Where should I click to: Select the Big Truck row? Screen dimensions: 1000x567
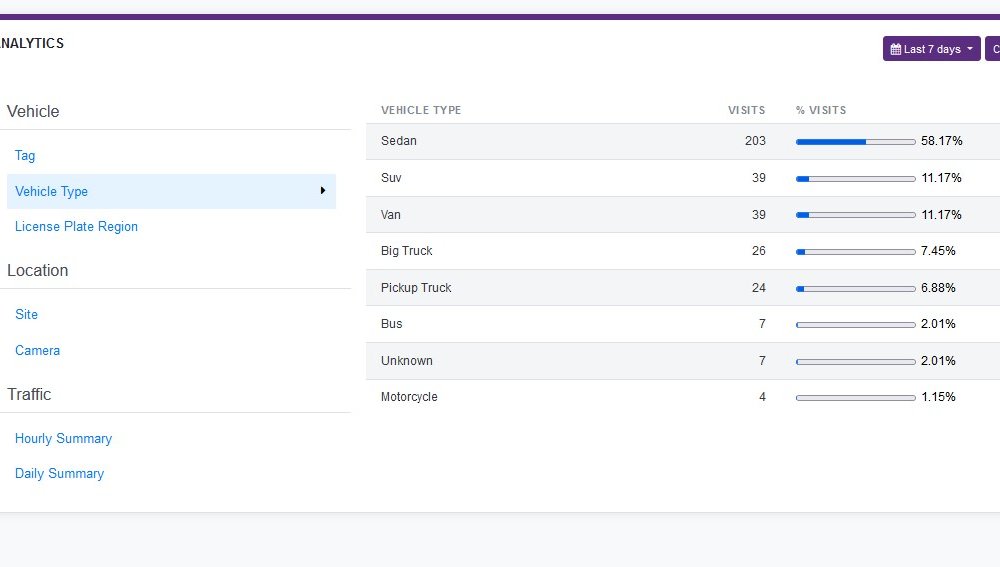click(x=682, y=251)
